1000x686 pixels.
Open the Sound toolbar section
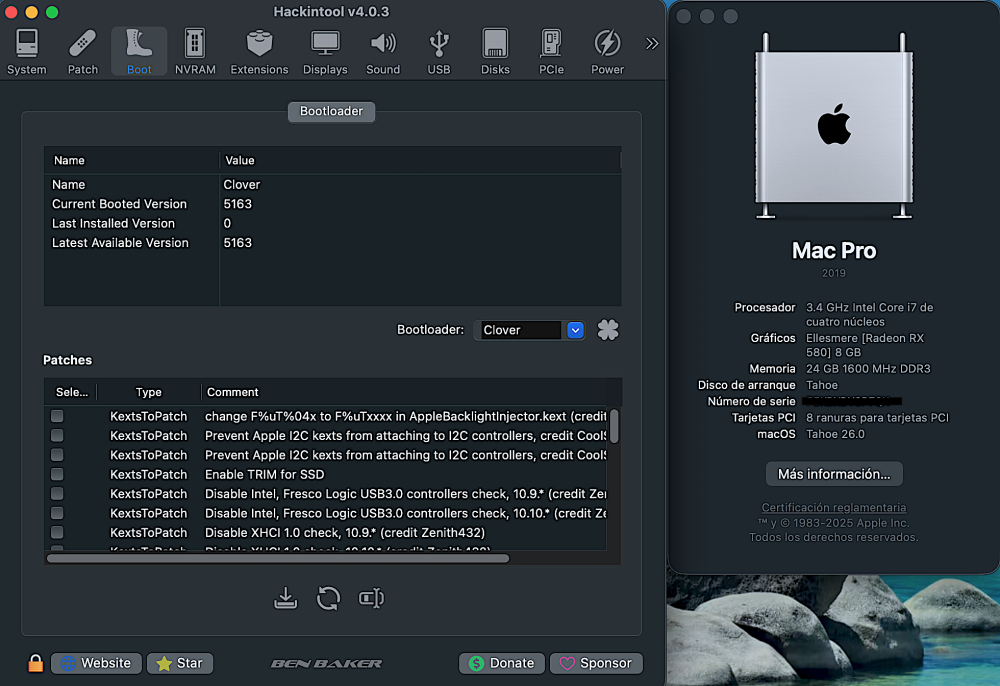click(383, 52)
